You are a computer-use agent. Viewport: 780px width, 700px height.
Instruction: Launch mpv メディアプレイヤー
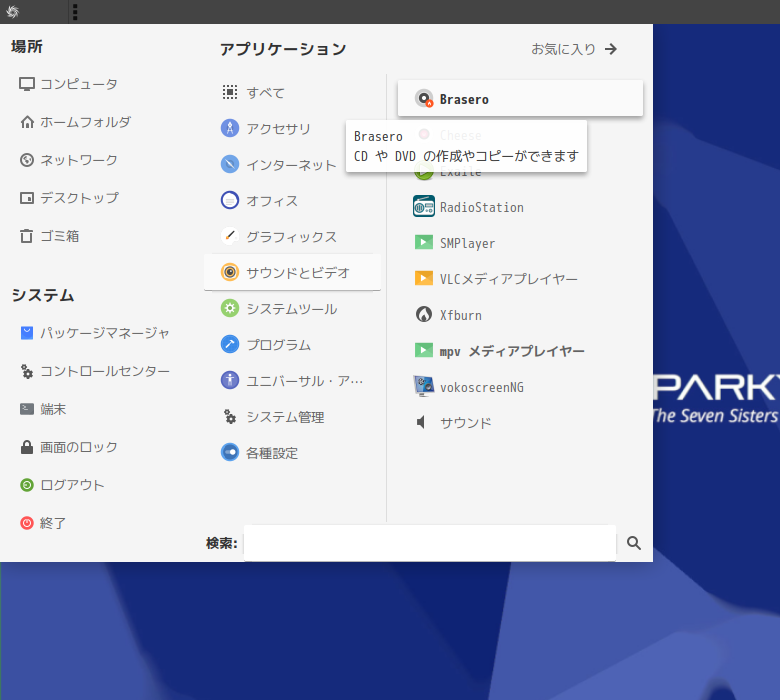coord(520,351)
